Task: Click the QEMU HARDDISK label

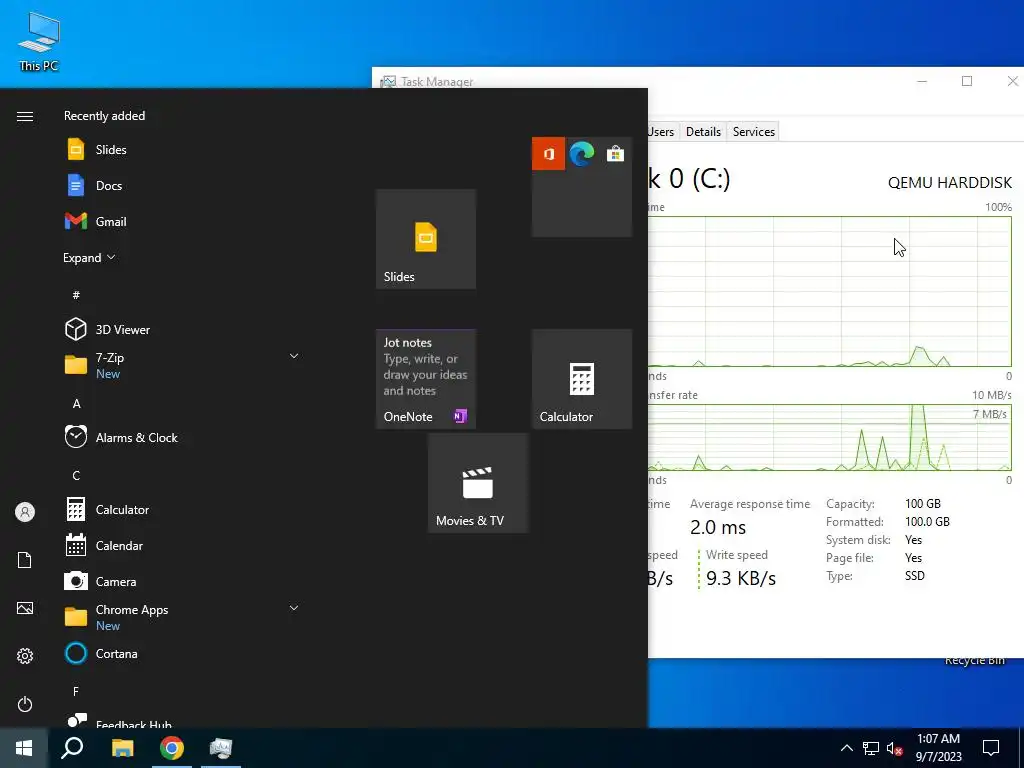Action: click(950, 183)
